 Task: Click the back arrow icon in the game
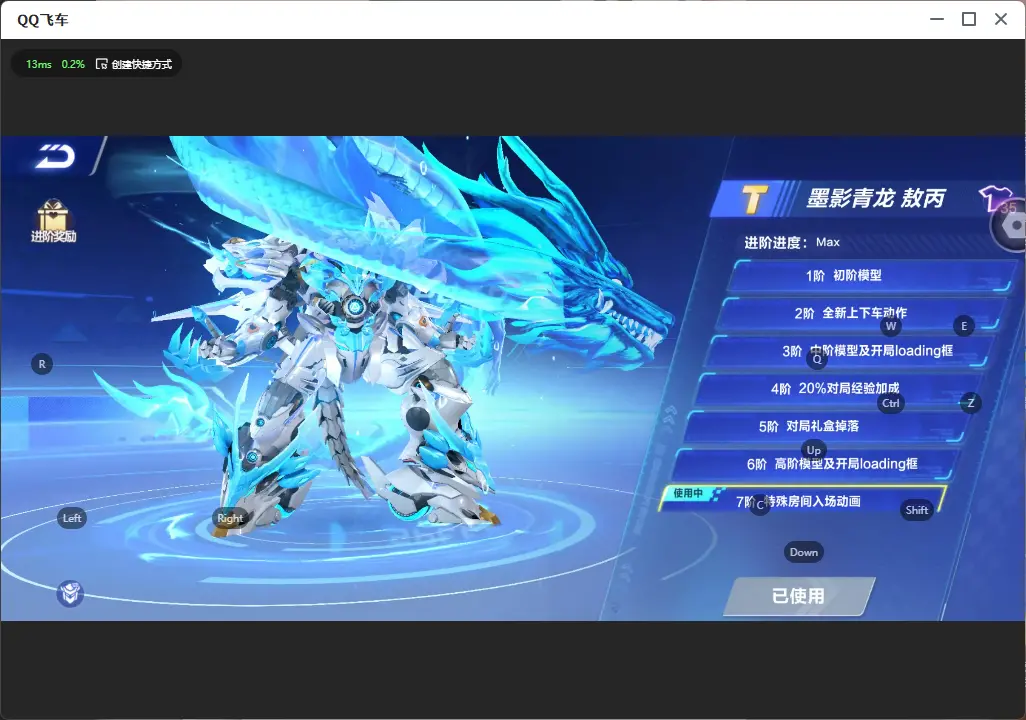56,156
